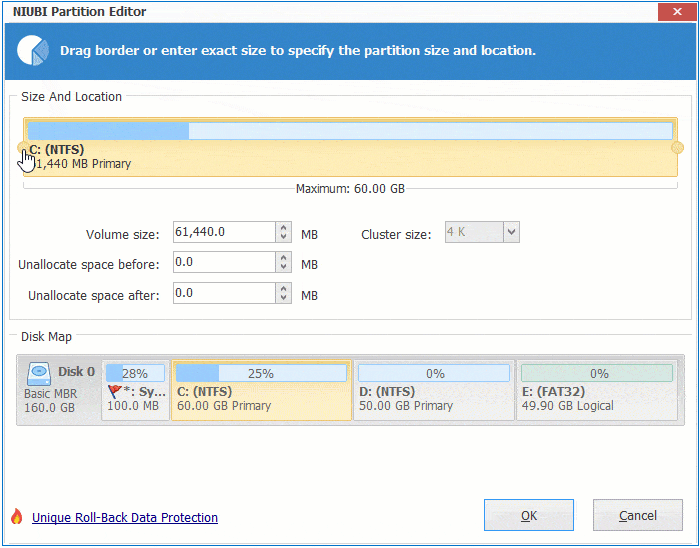Click the Disk 0 drive icon
700x548 pixels.
39,372
